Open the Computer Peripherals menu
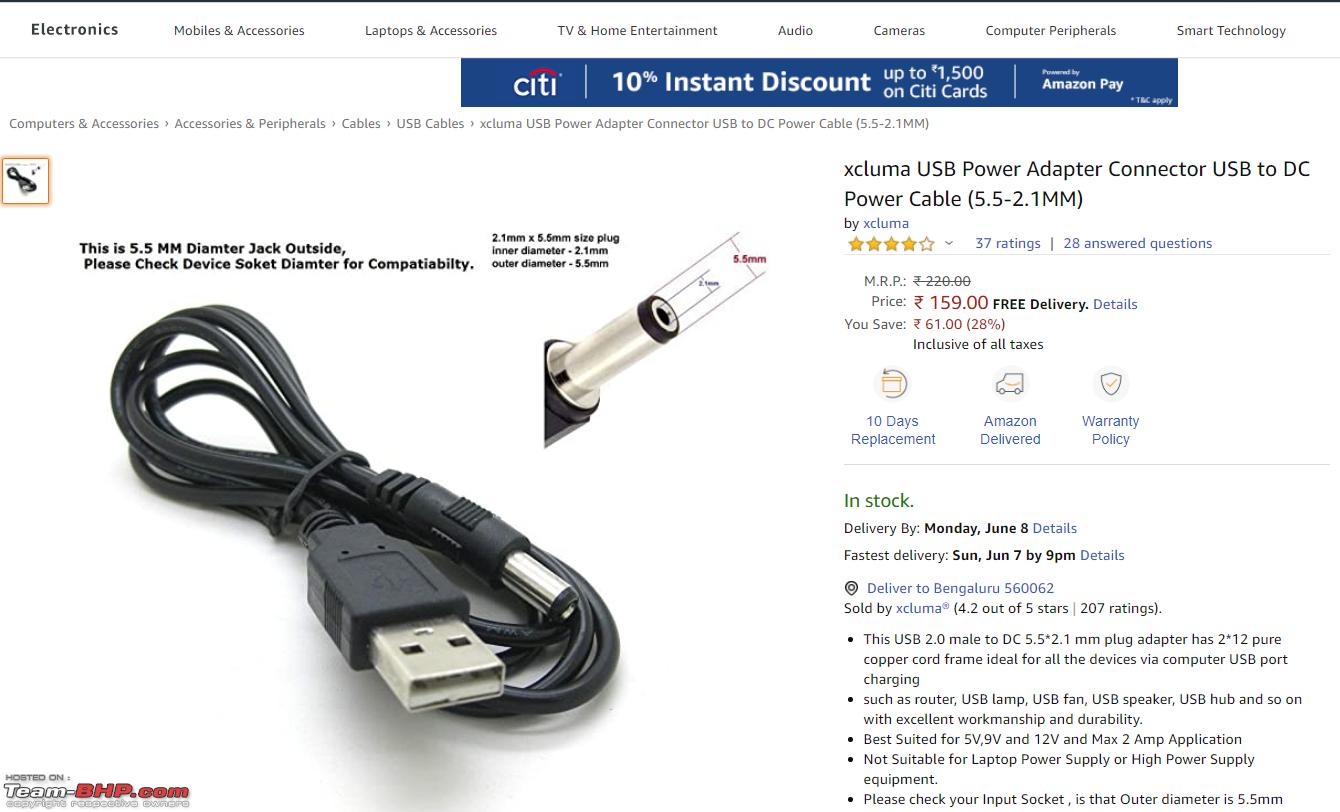 [x=1051, y=30]
